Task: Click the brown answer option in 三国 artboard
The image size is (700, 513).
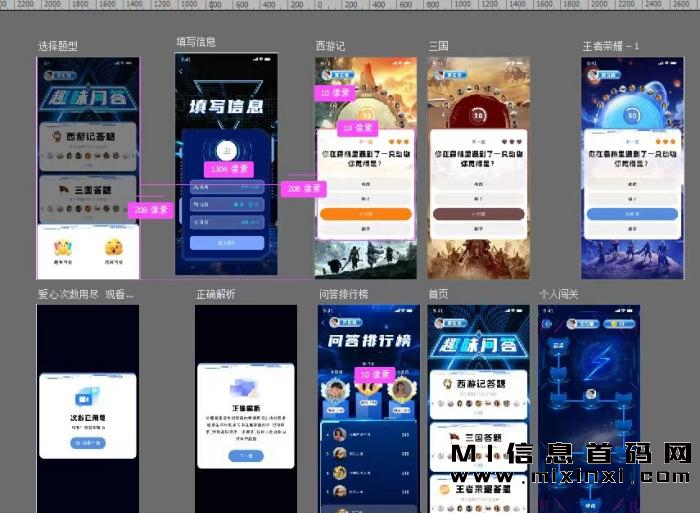Action: pos(479,214)
